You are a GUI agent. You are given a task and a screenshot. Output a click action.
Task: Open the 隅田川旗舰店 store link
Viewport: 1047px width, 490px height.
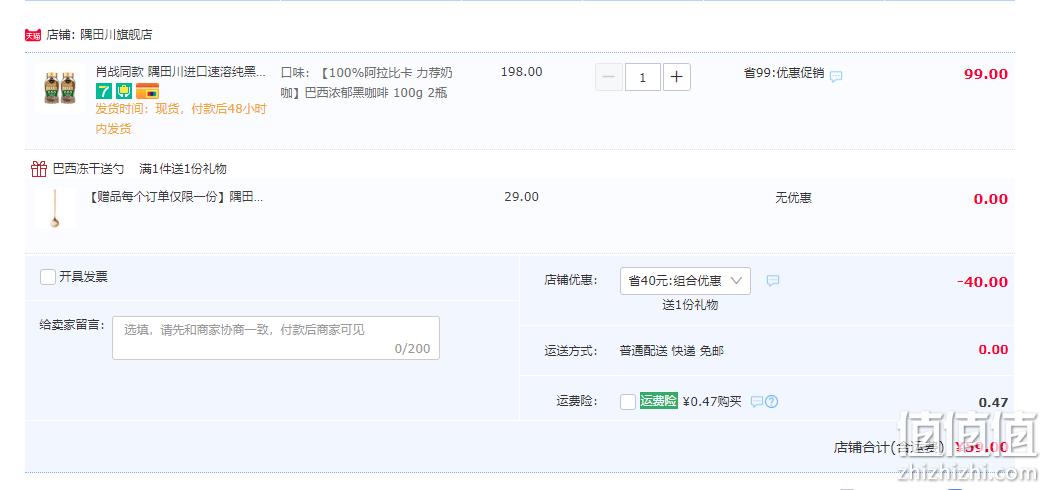tap(116, 35)
